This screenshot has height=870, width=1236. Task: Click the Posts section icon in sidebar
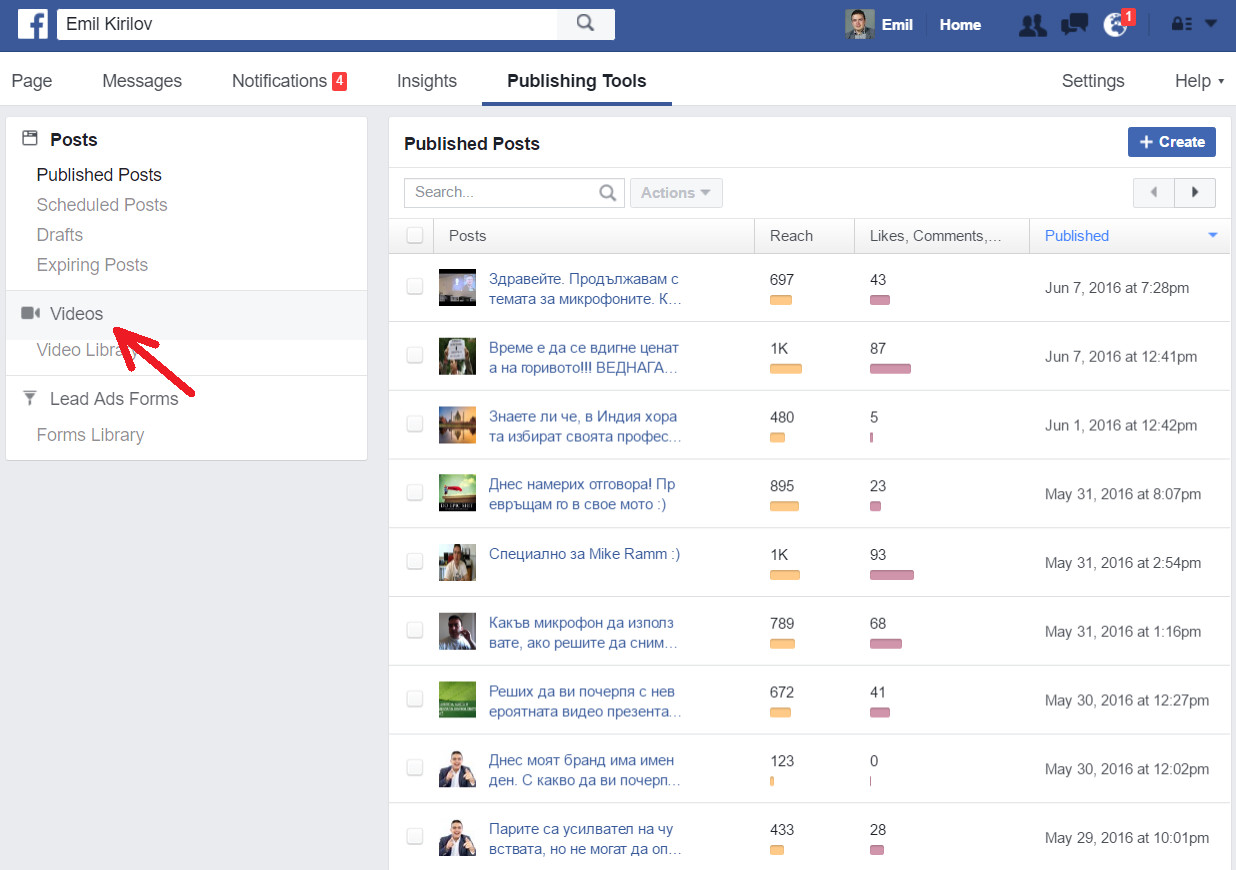(29, 139)
